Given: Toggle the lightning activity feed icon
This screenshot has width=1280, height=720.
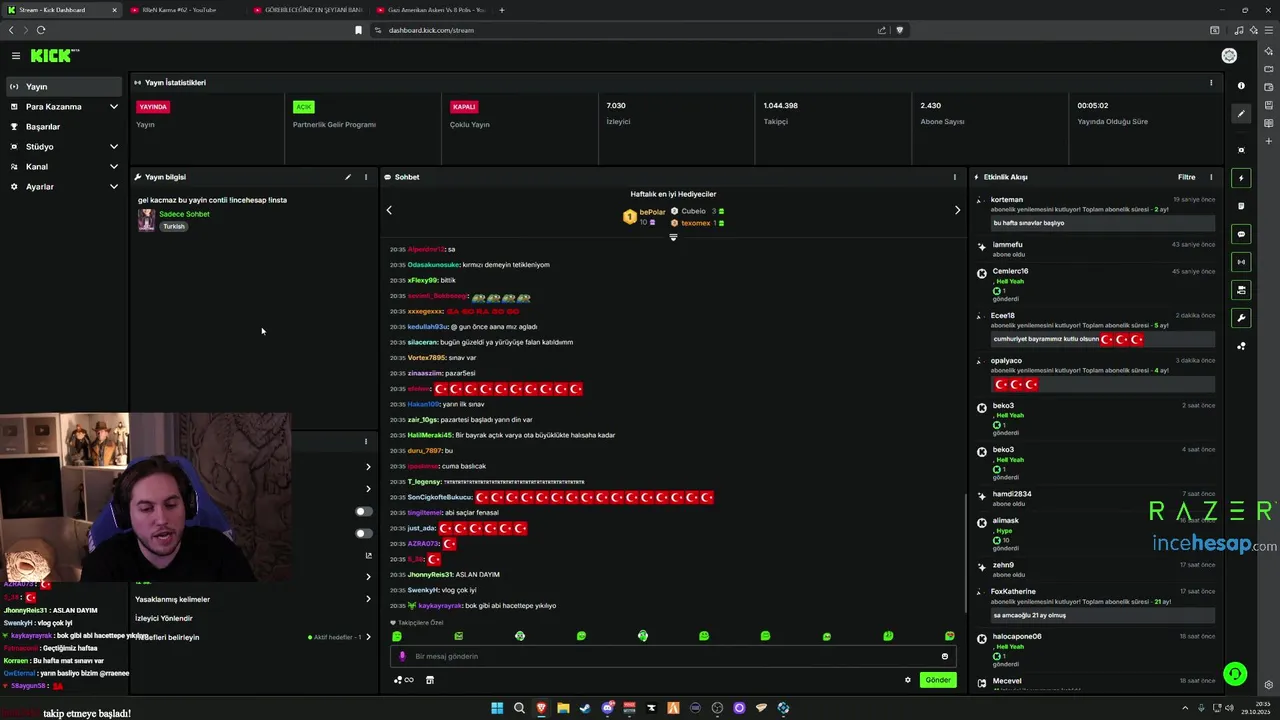Looking at the screenshot, I should (x=1241, y=178).
